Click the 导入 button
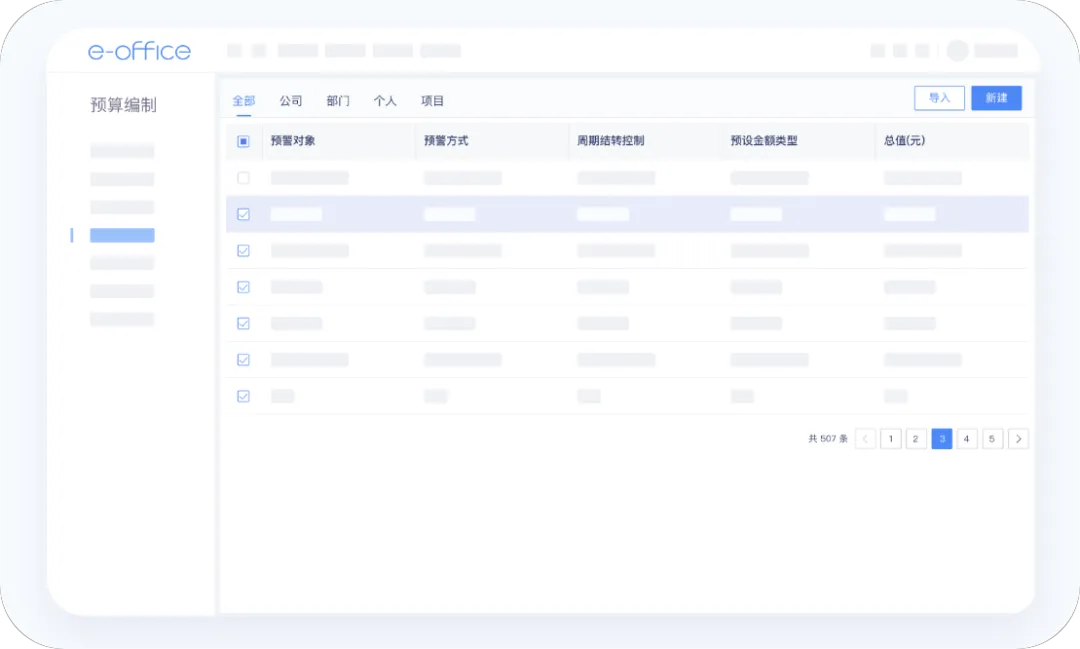Viewport: 1080px width, 649px height. (939, 98)
